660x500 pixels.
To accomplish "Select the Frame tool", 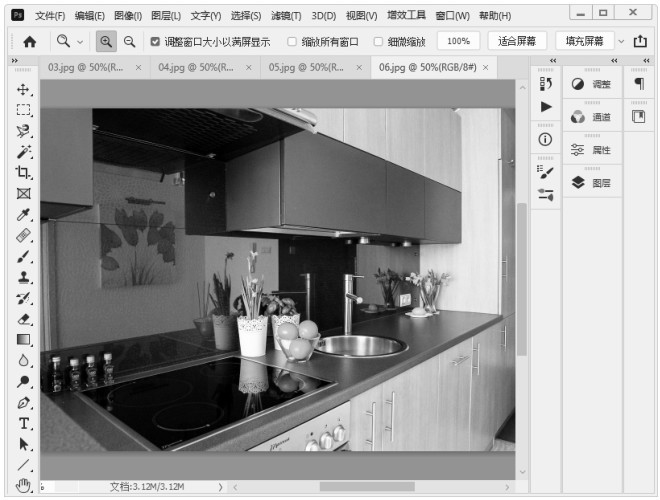I will tap(23, 193).
